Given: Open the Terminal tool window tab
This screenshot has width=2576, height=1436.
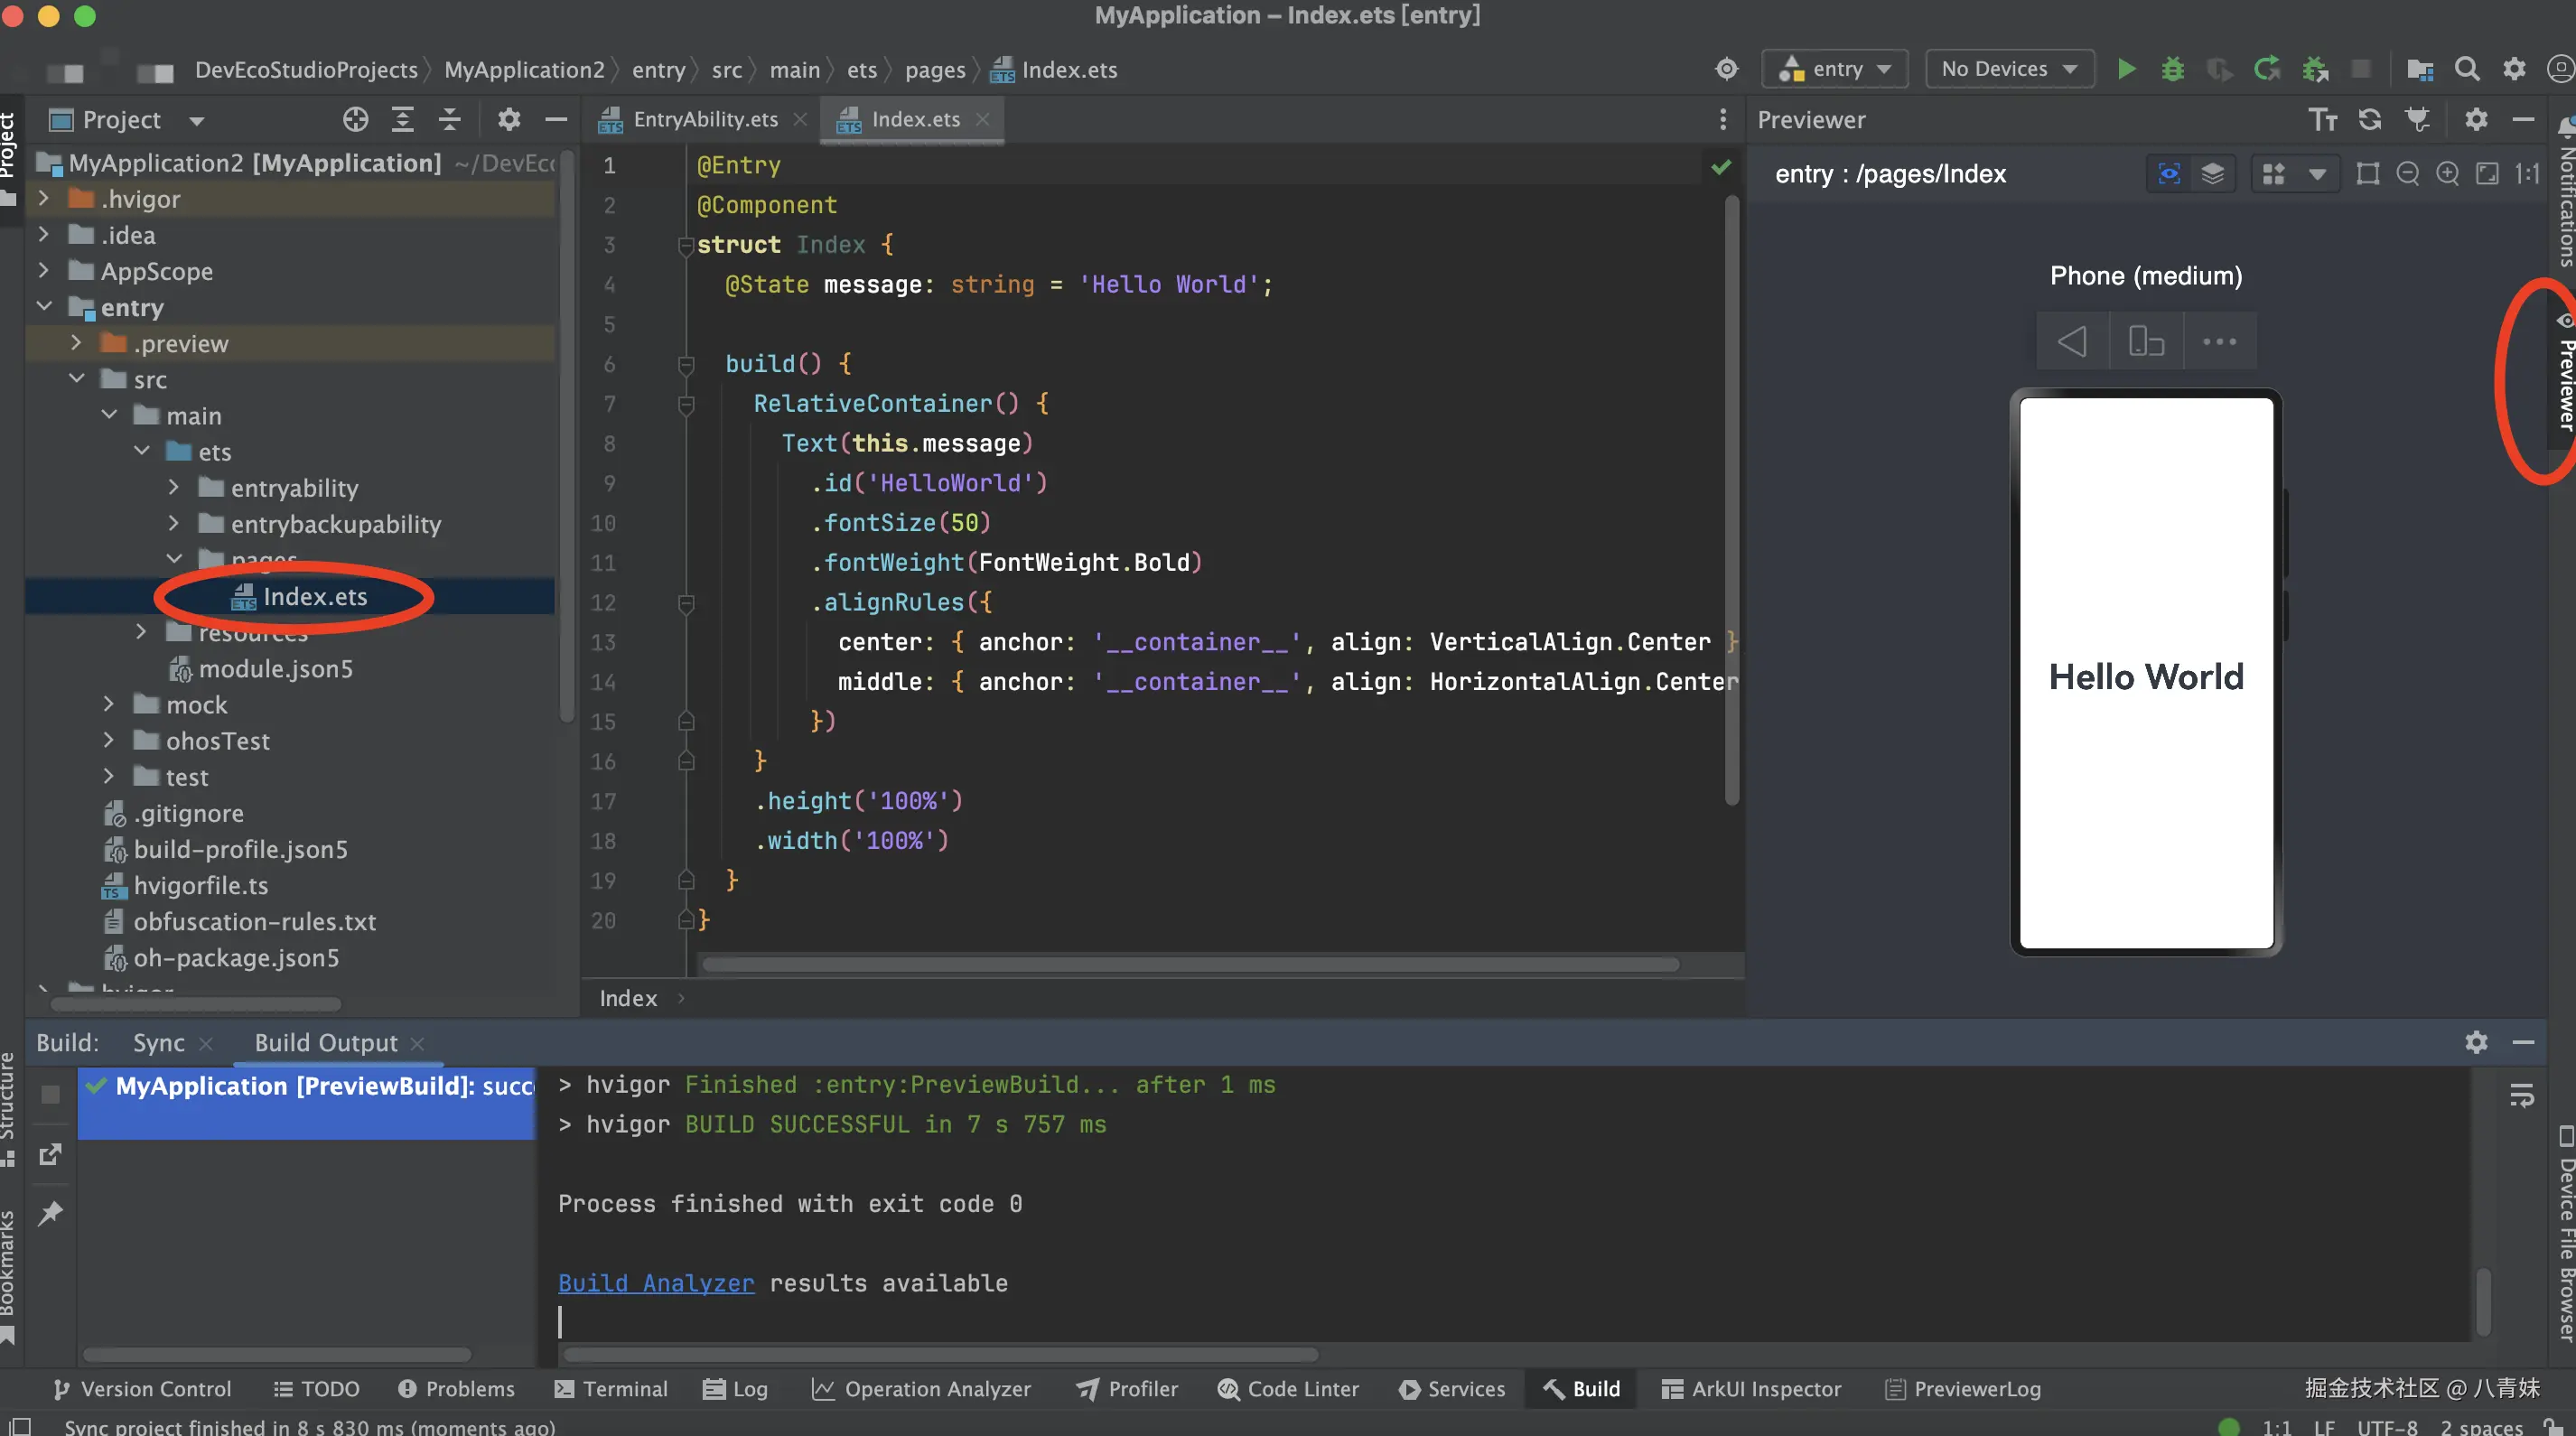Looking at the screenshot, I should point(611,1389).
